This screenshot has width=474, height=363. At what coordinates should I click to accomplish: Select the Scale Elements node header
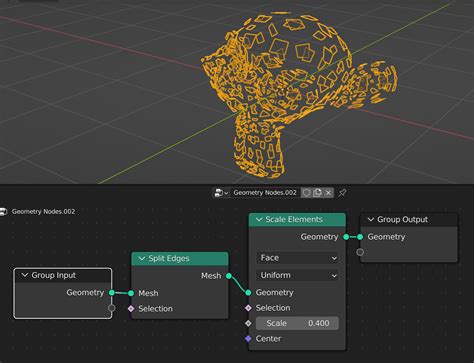click(297, 220)
